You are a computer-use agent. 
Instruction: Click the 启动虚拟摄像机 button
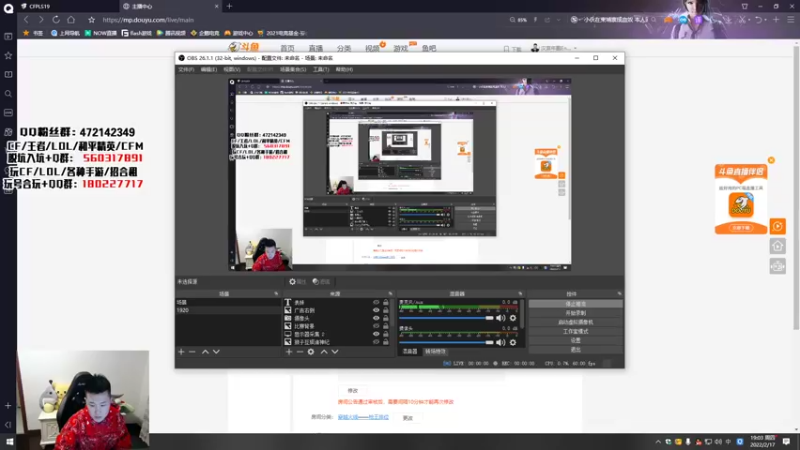click(576, 322)
